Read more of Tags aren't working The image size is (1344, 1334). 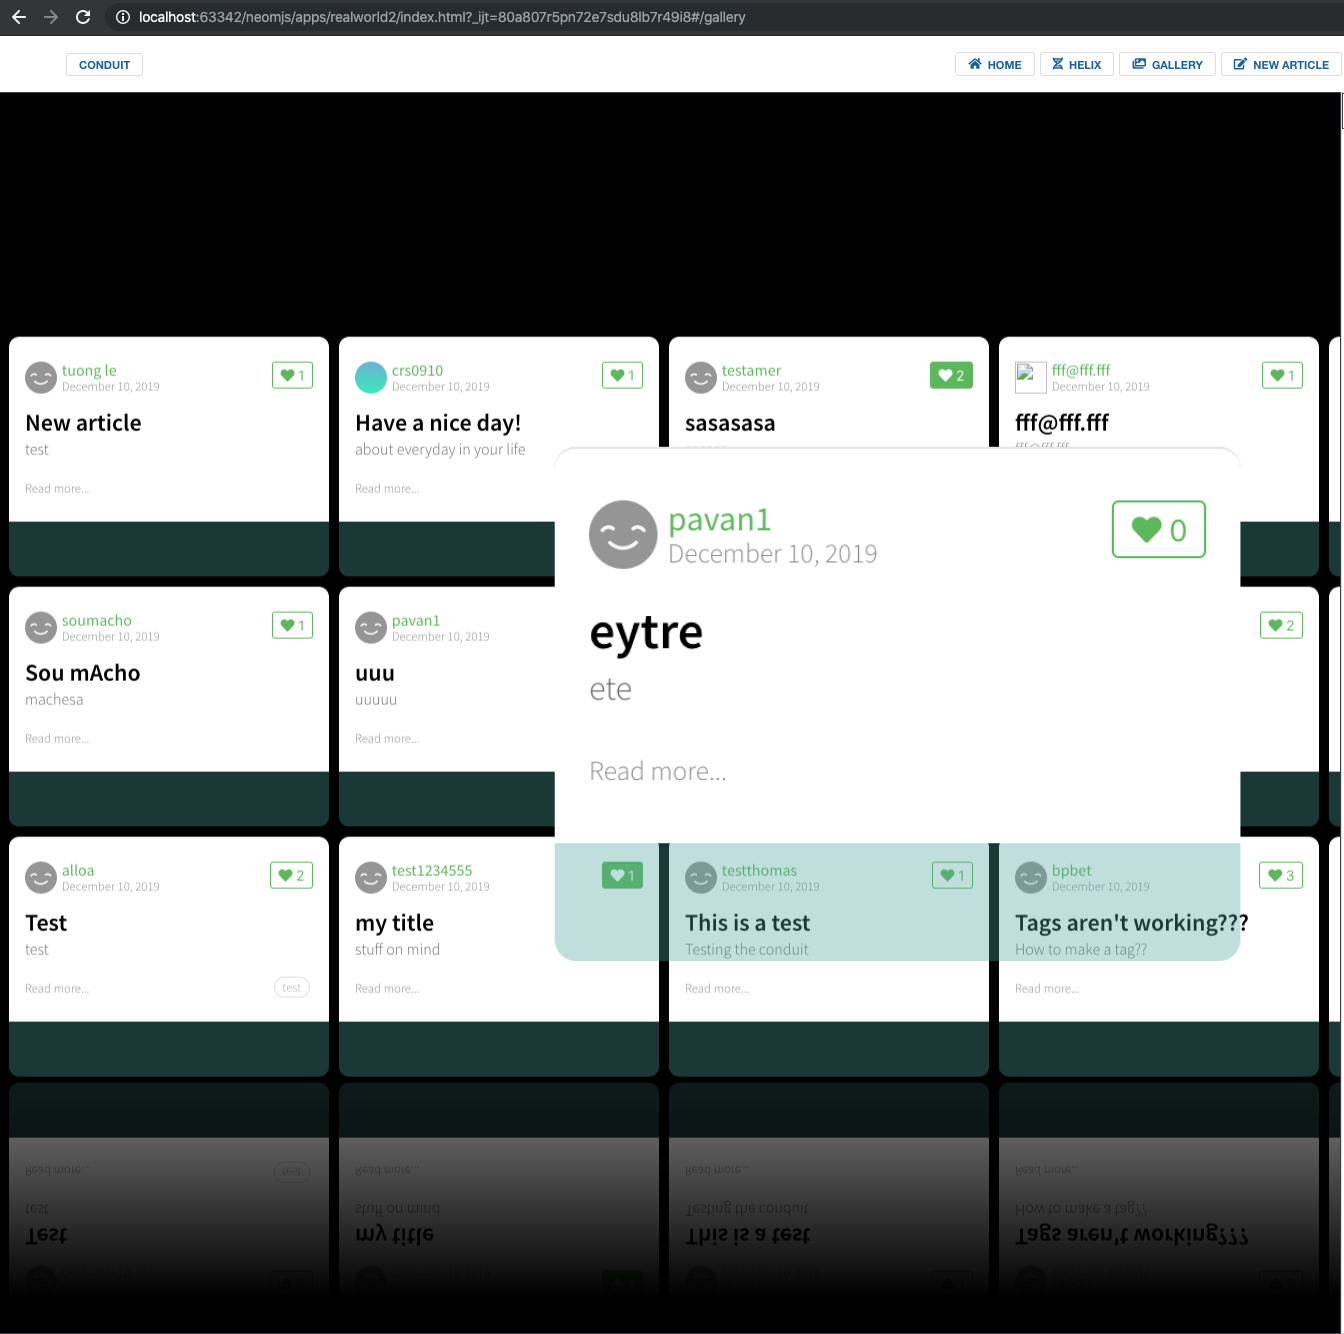pyautogui.click(x=1047, y=988)
